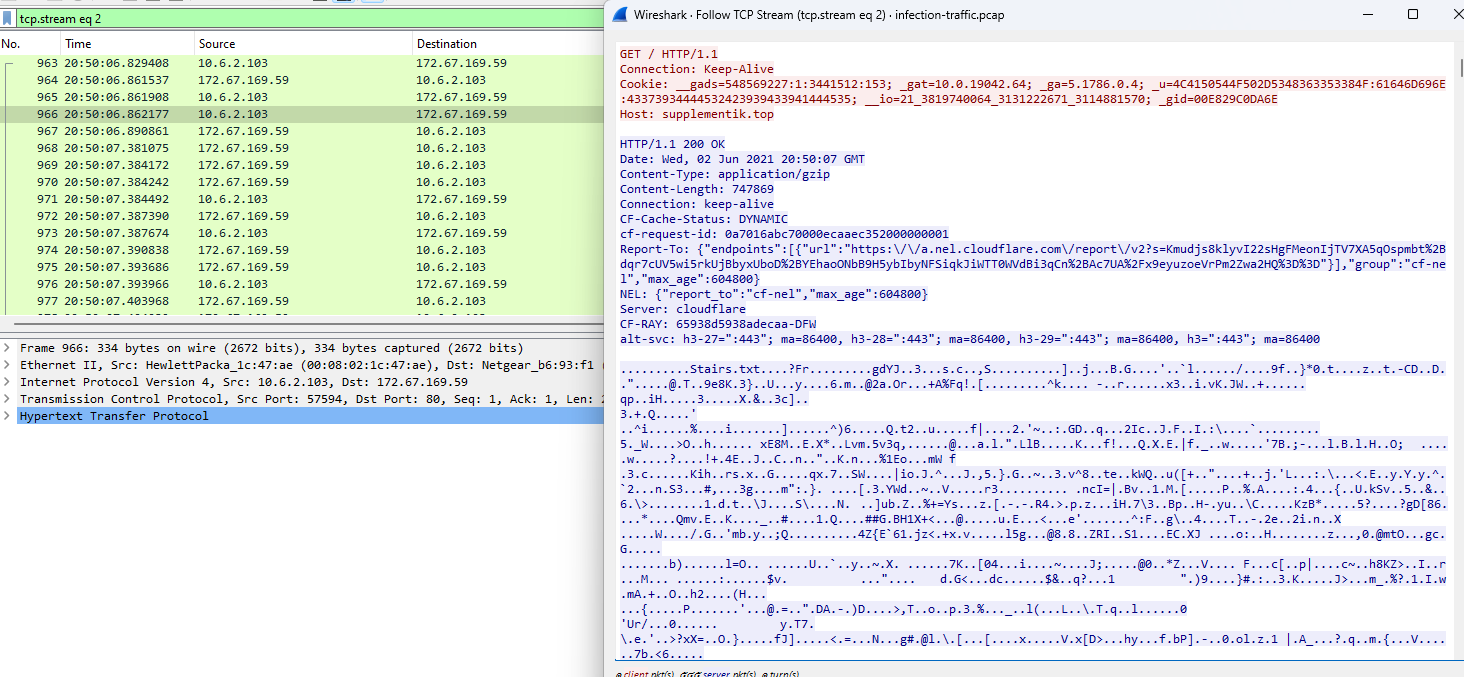Viewport: 1464px width, 677px height.
Task: Select the Hypertext Transfer Protocol row
Action: pyautogui.click(x=115, y=416)
